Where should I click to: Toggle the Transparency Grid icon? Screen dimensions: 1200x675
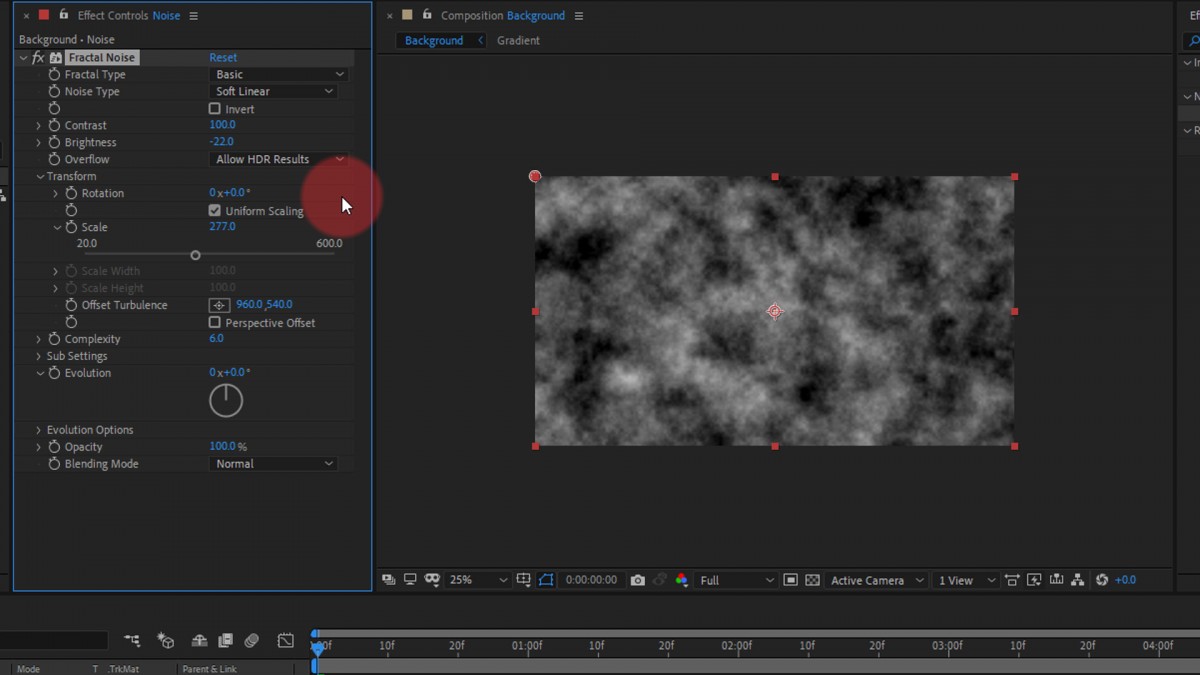(x=812, y=580)
